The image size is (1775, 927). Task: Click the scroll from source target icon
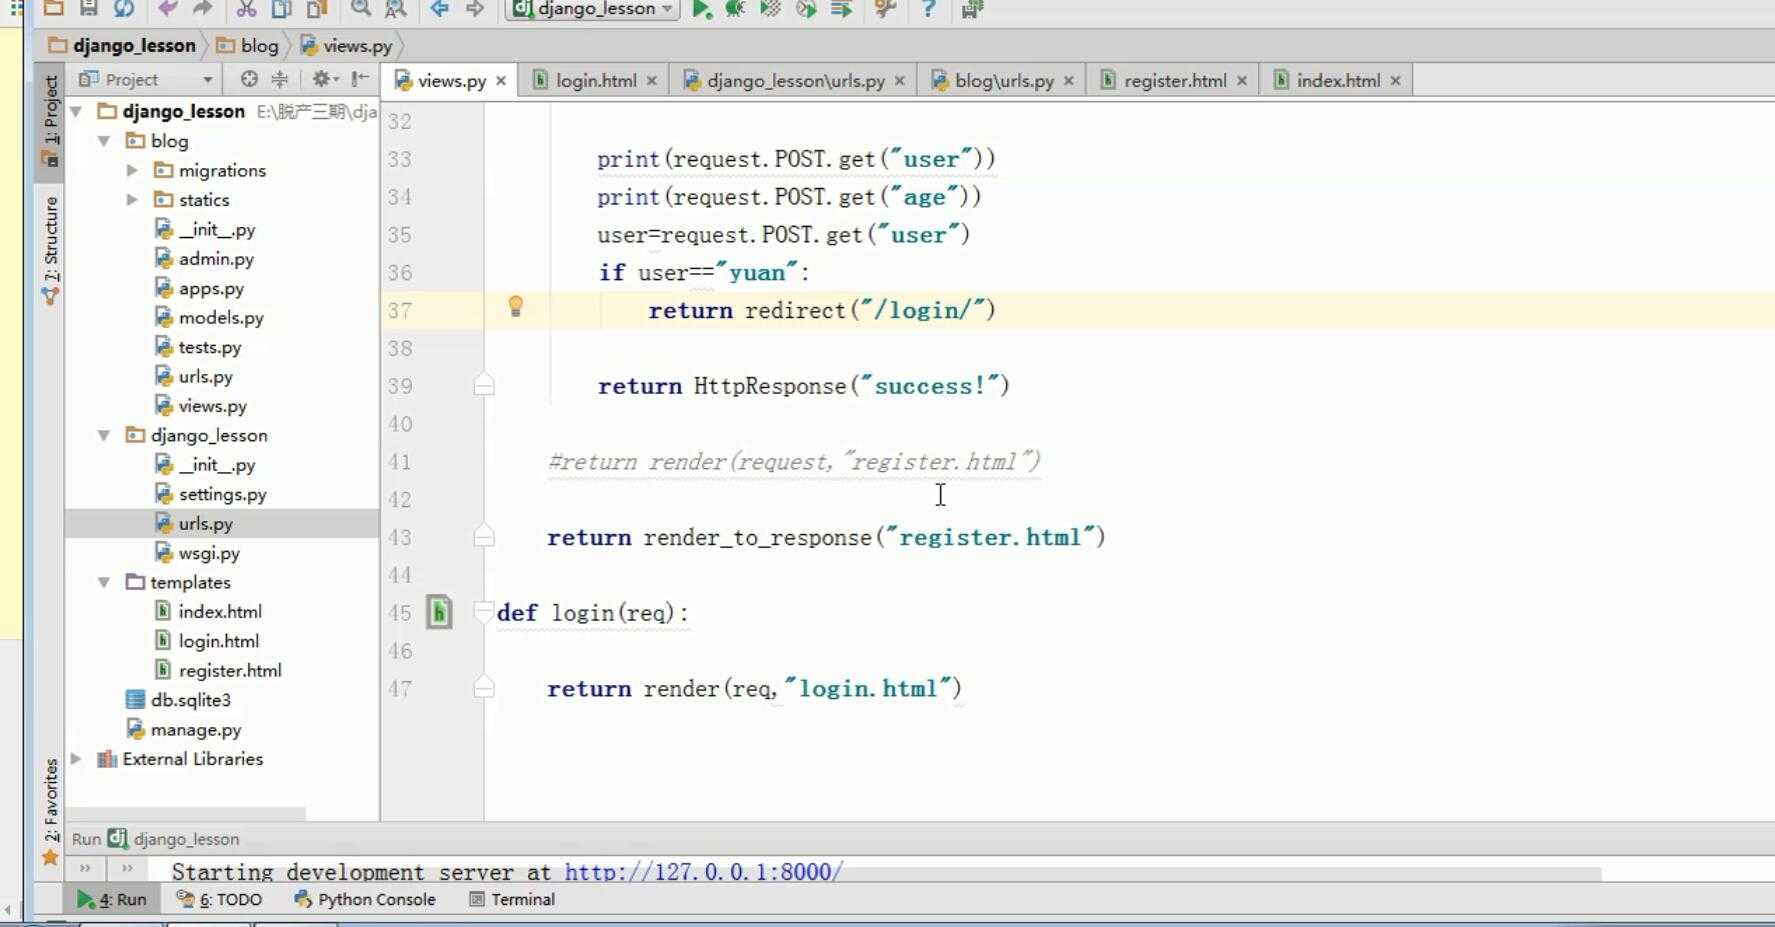coord(249,79)
